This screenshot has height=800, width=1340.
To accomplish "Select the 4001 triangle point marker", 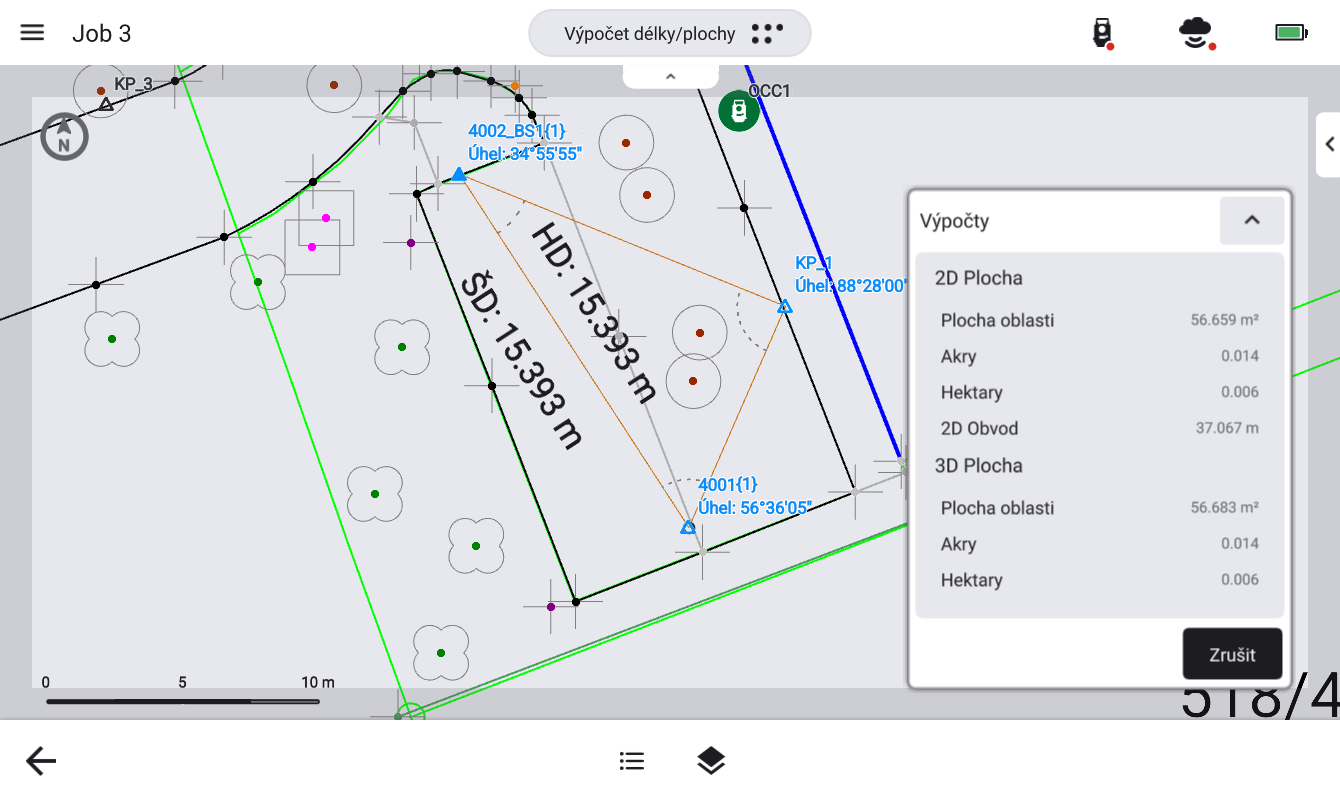I will coord(688,527).
